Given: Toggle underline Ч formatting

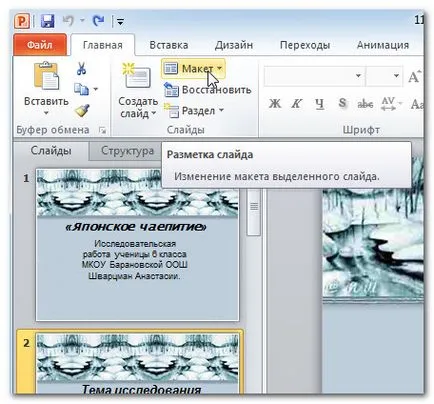Looking at the screenshot, I should pos(319,104).
